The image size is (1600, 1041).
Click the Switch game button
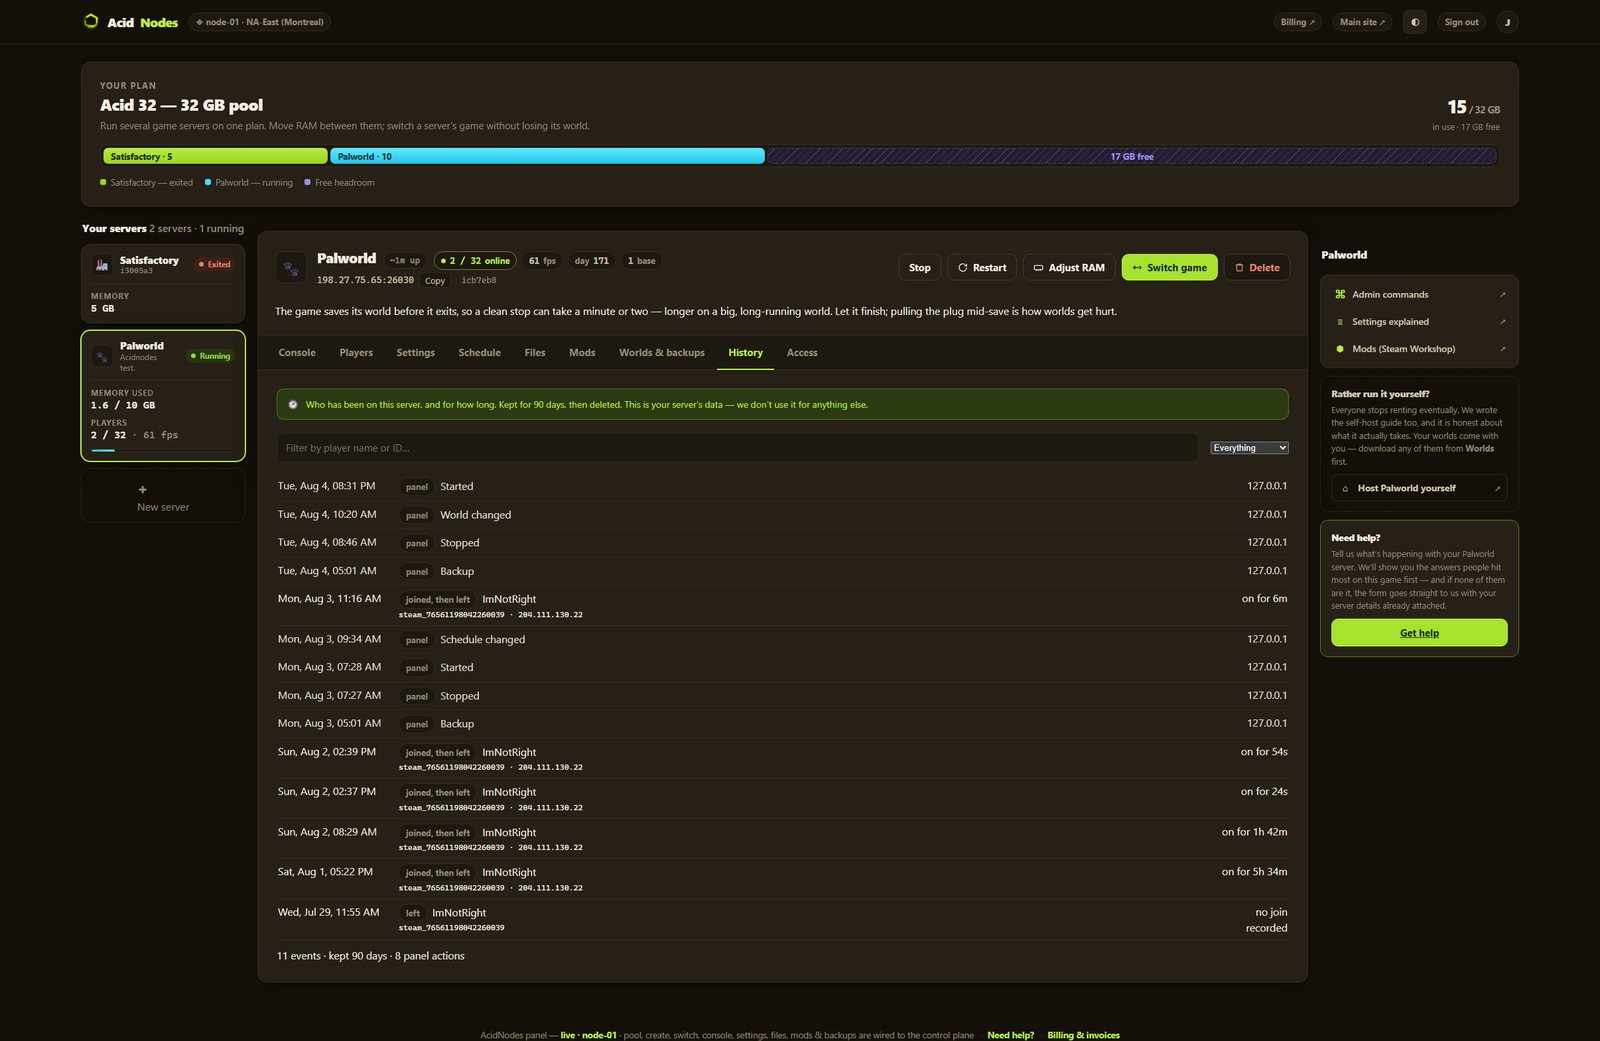[x=1170, y=268]
